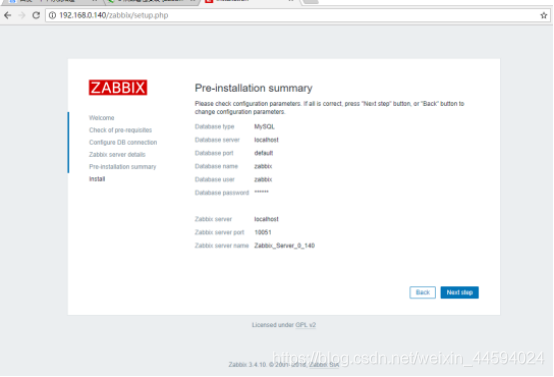Select Check of pre-requisites step

(x=120, y=130)
